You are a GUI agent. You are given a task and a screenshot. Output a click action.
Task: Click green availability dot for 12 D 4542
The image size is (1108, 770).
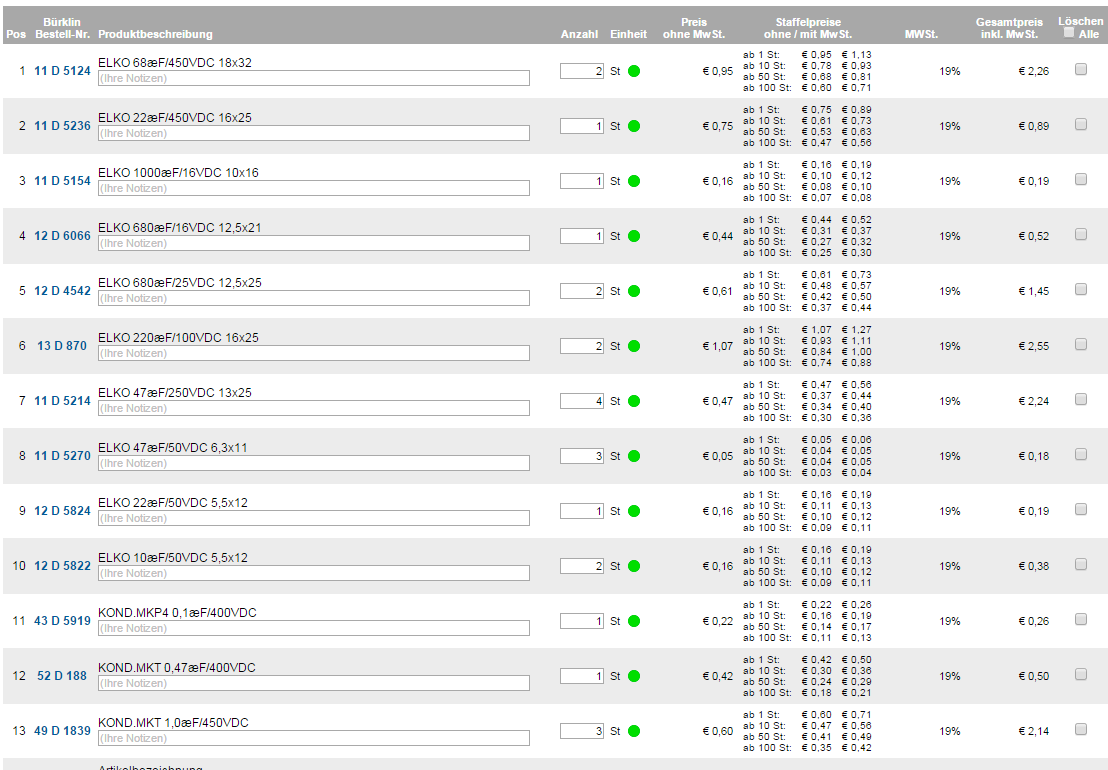click(634, 291)
